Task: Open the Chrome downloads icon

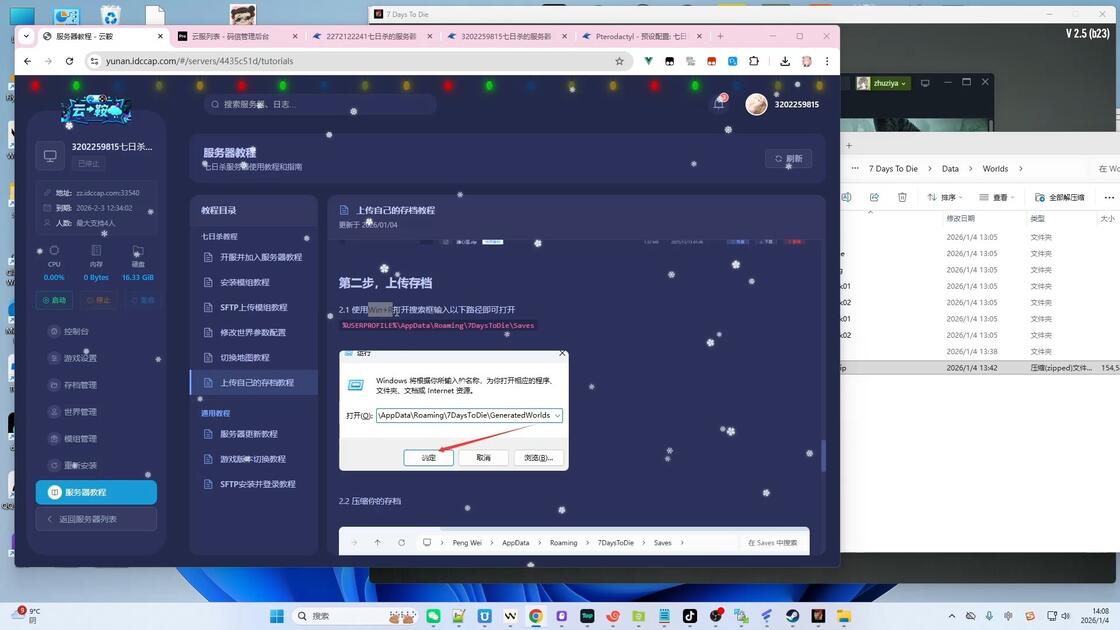Action: pos(784,61)
